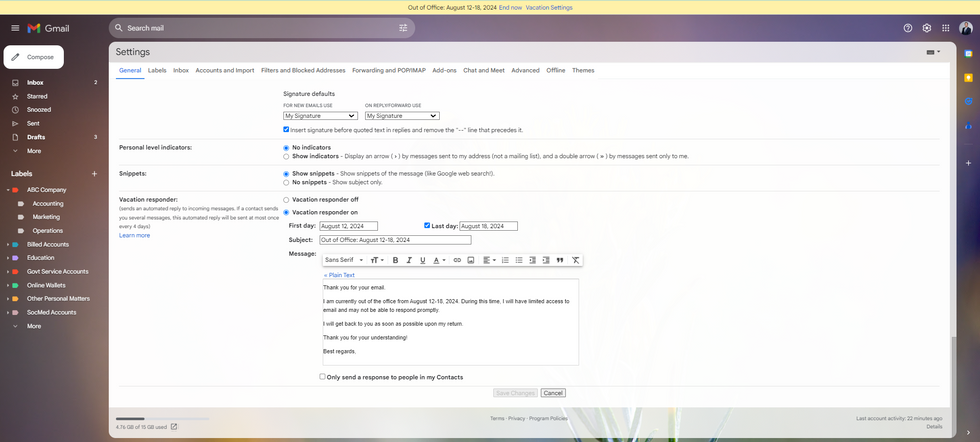Apply bulleted list formatting
Image resolution: width=980 pixels, height=442 pixels.
(519, 260)
